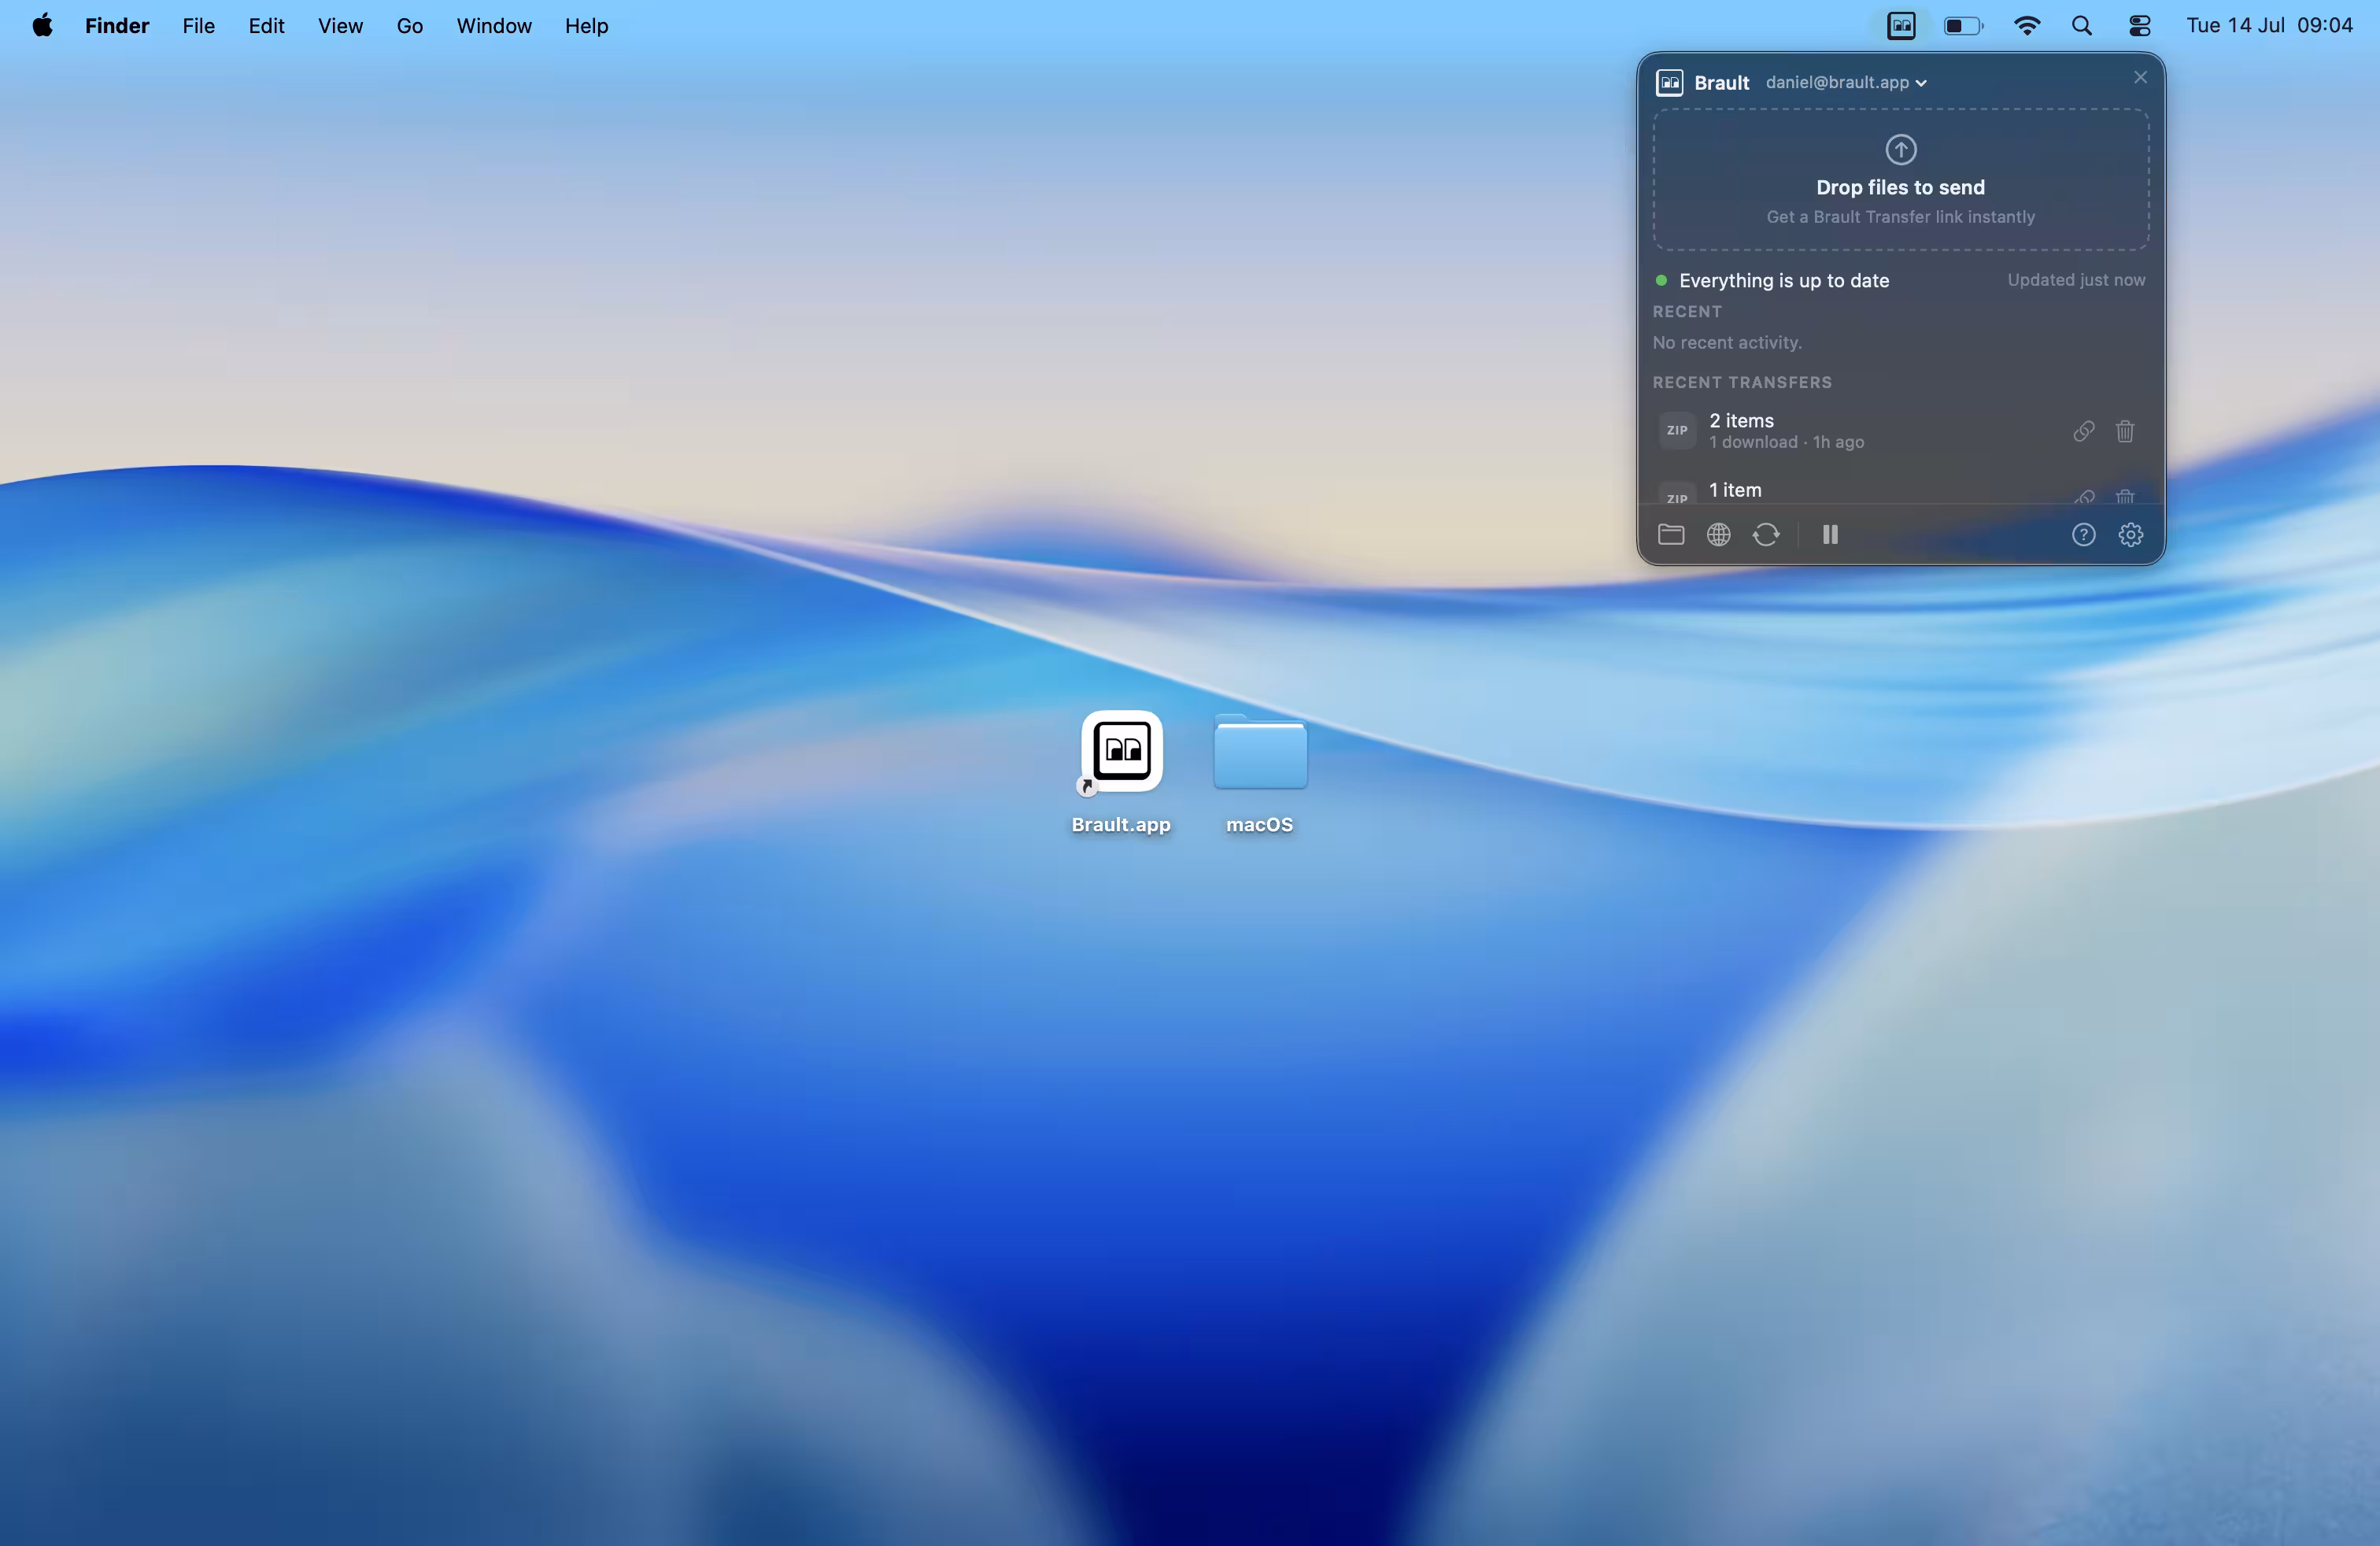This screenshot has height=1546, width=2380.
Task: Click the green sync status dot
Action: pyautogui.click(x=1661, y=280)
